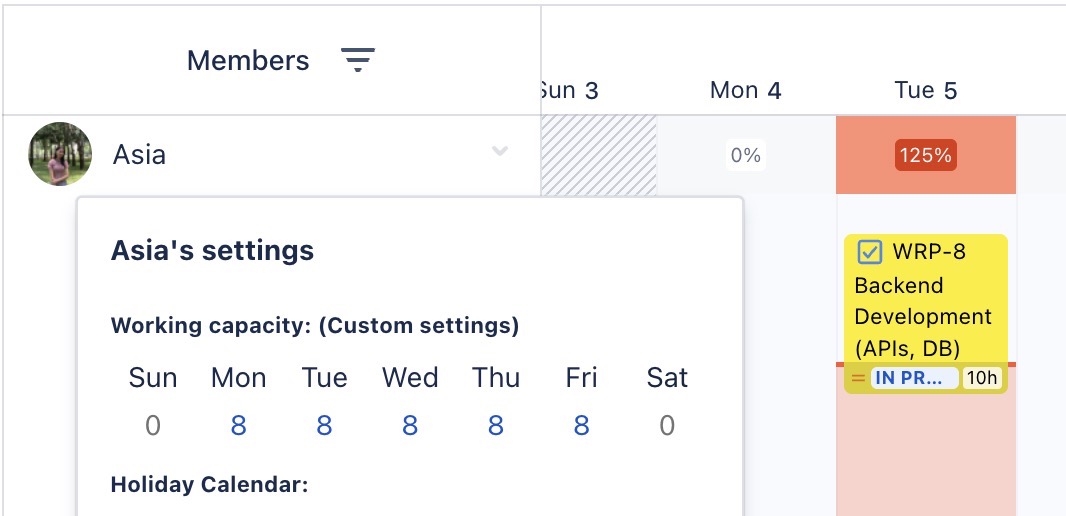Click the 0% workload badge on Monday
This screenshot has width=1066, height=516.
[745, 155]
